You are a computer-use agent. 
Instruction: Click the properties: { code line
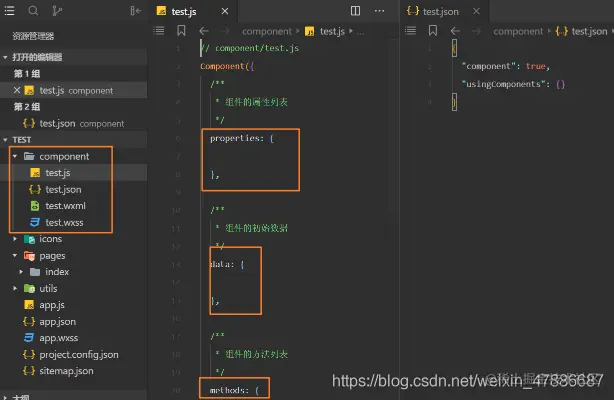point(242,138)
